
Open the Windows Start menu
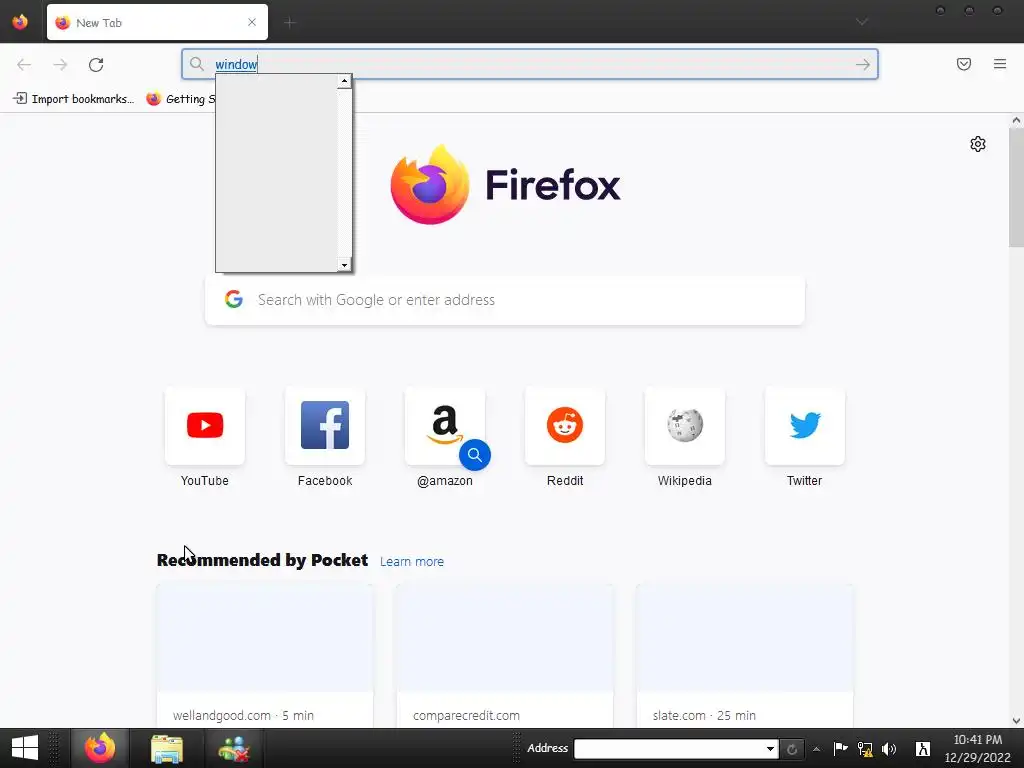pyautogui.click(x=25, y=748)
